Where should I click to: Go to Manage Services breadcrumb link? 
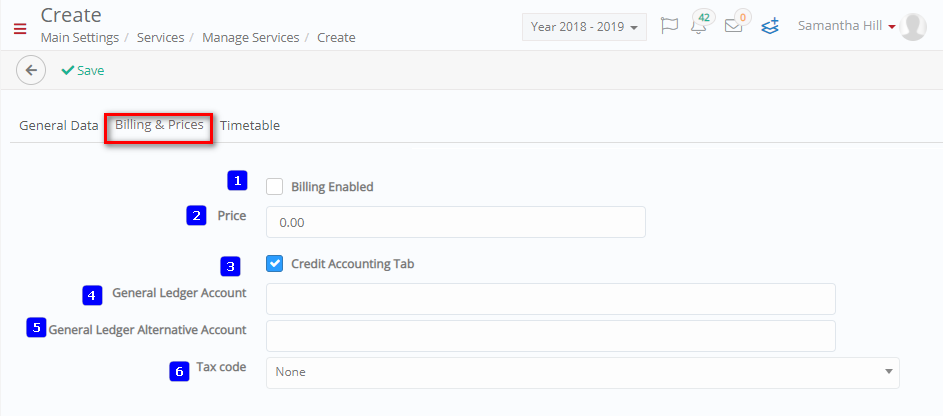click(x=250, y=38)
